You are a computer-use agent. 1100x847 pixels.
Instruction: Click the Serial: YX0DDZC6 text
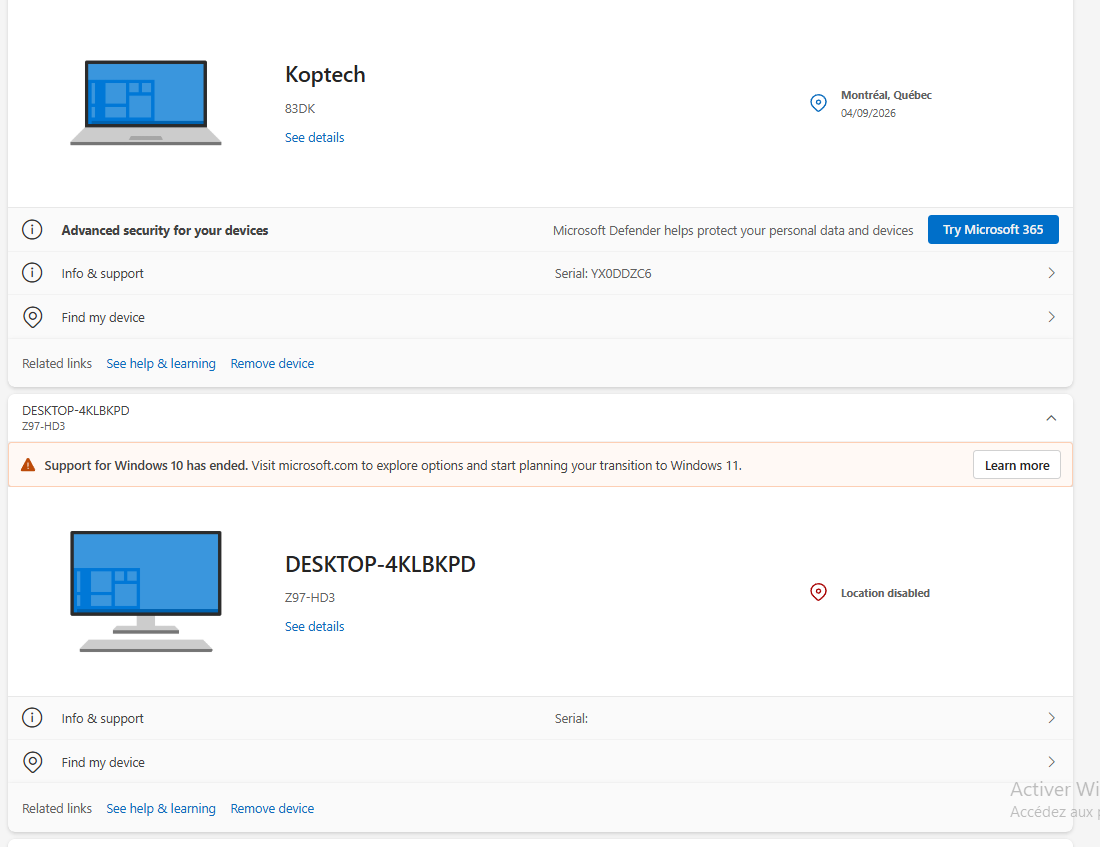pyautogui.click(x=603, y=274)
